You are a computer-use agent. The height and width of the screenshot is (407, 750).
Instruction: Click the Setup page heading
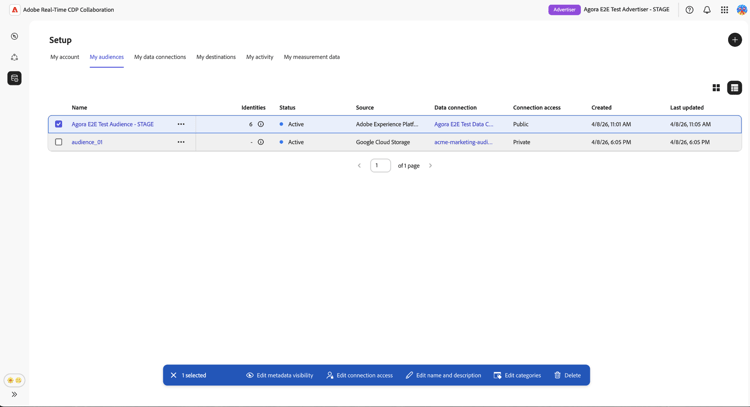[60, 40]
